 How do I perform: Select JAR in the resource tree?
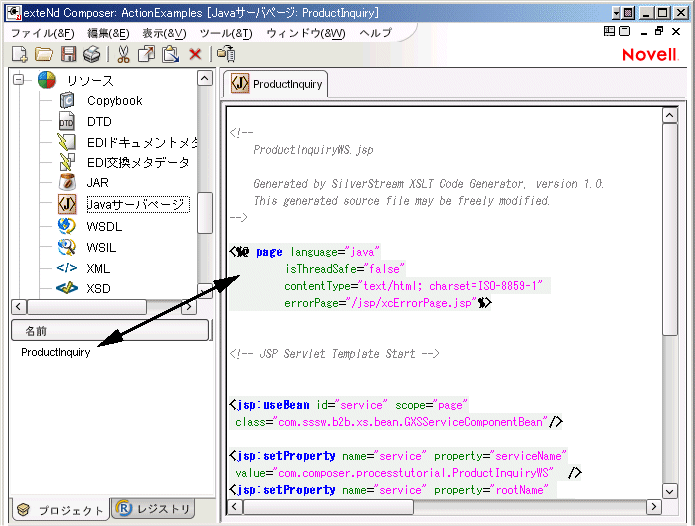click(x=98, y=183)
